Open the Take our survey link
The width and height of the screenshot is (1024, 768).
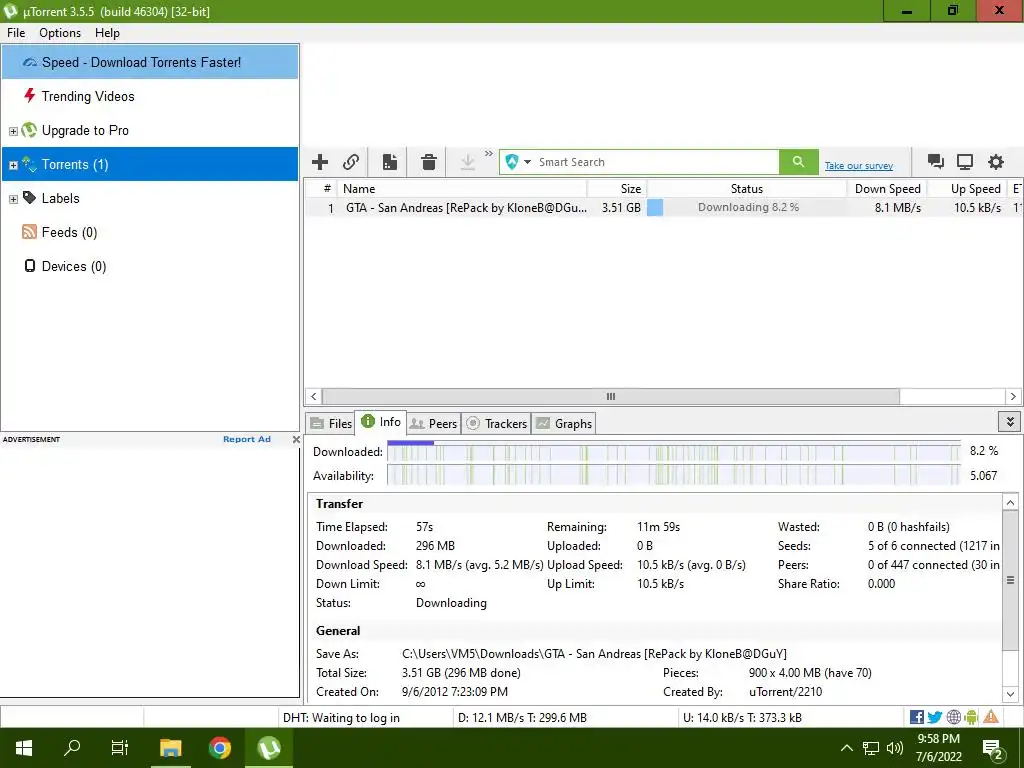(x=859, y=166)
